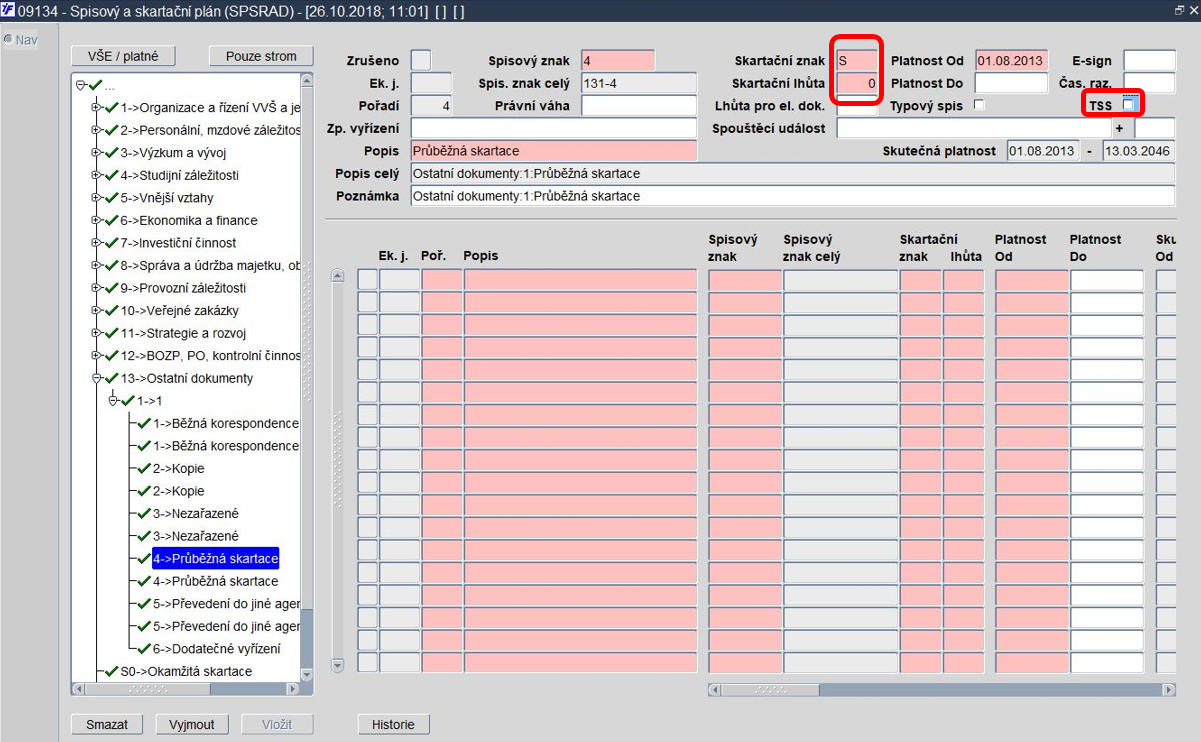
Task: Click the Pouze strom button
Action: [261, 56]
